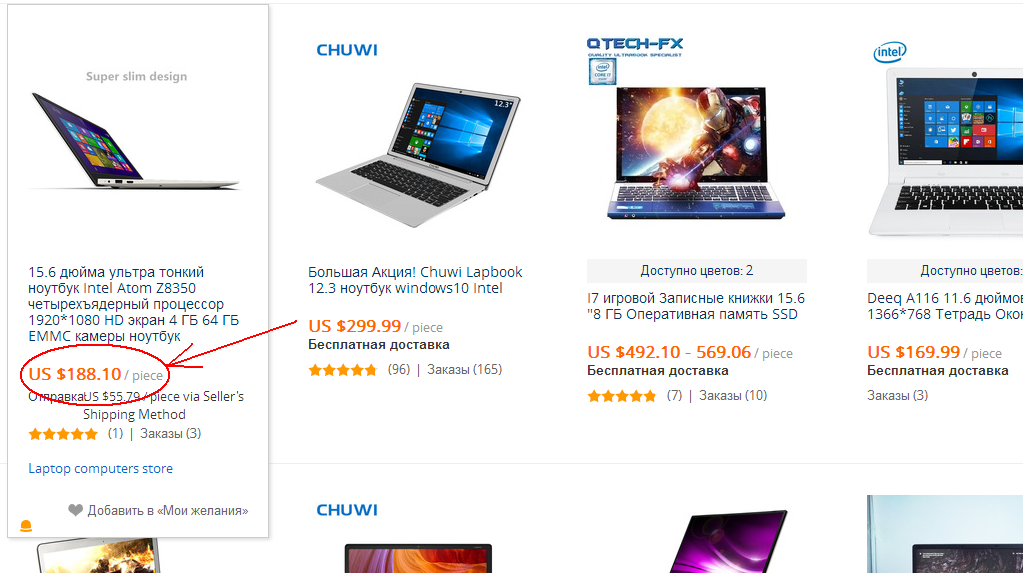The height and width of the screenshot is (573, 1023).
Task: Click star rating of 15.6 inch laptop
Action: [x=63, y=434]
